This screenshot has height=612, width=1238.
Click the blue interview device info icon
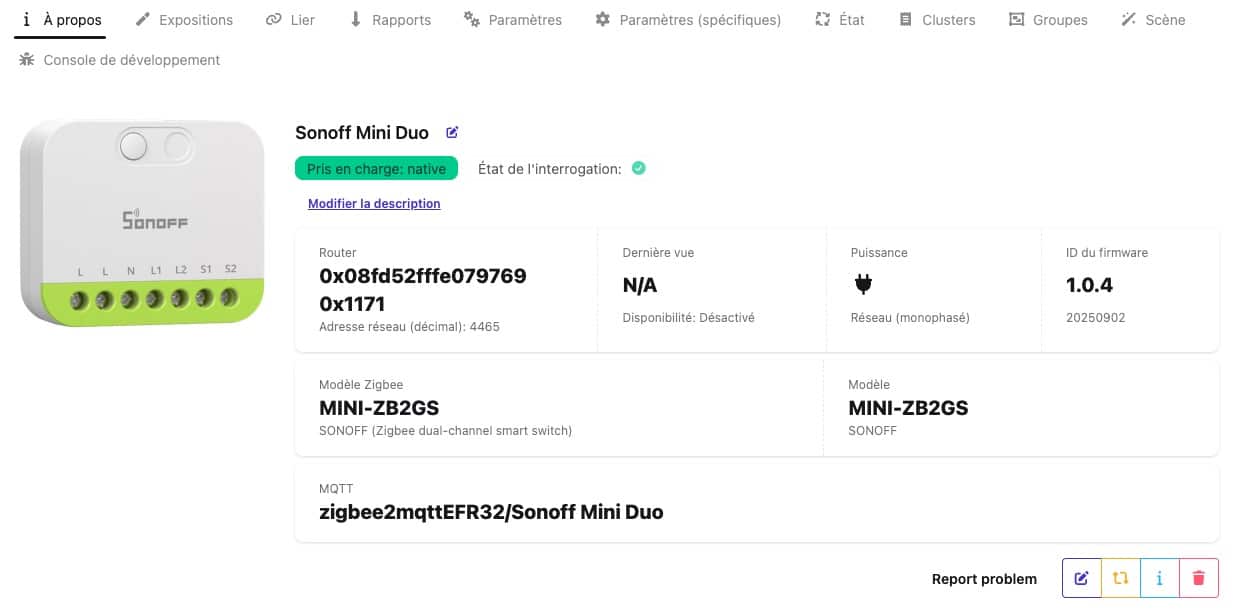click(1159, 578)
